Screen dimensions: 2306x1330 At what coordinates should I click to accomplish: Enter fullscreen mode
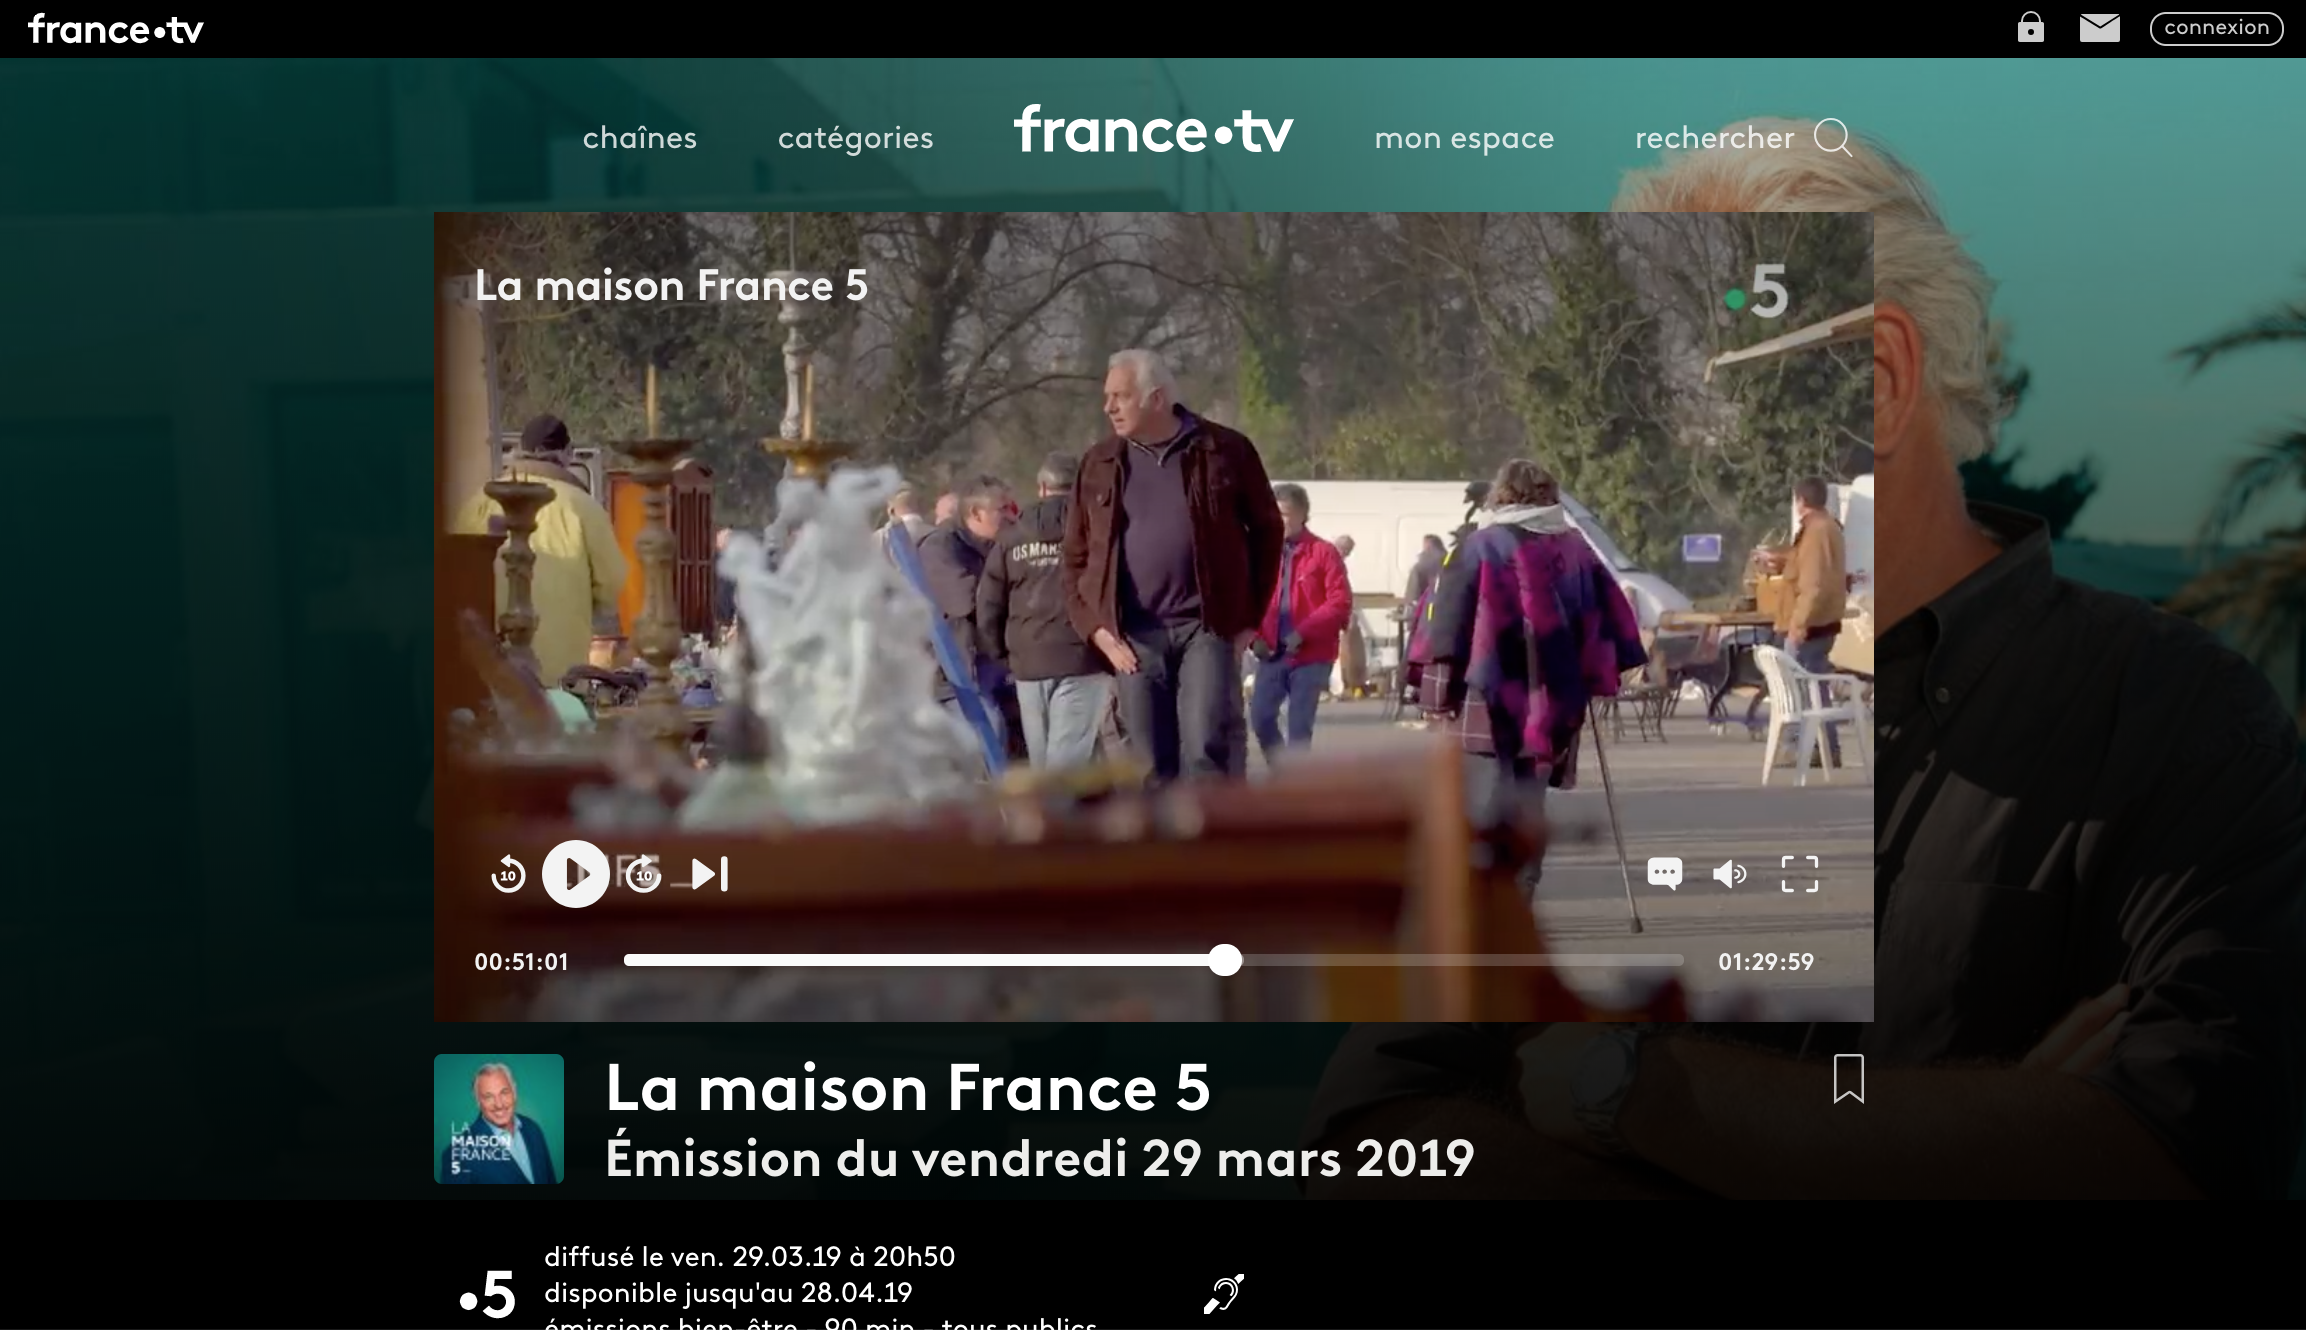pos(1800,874)
